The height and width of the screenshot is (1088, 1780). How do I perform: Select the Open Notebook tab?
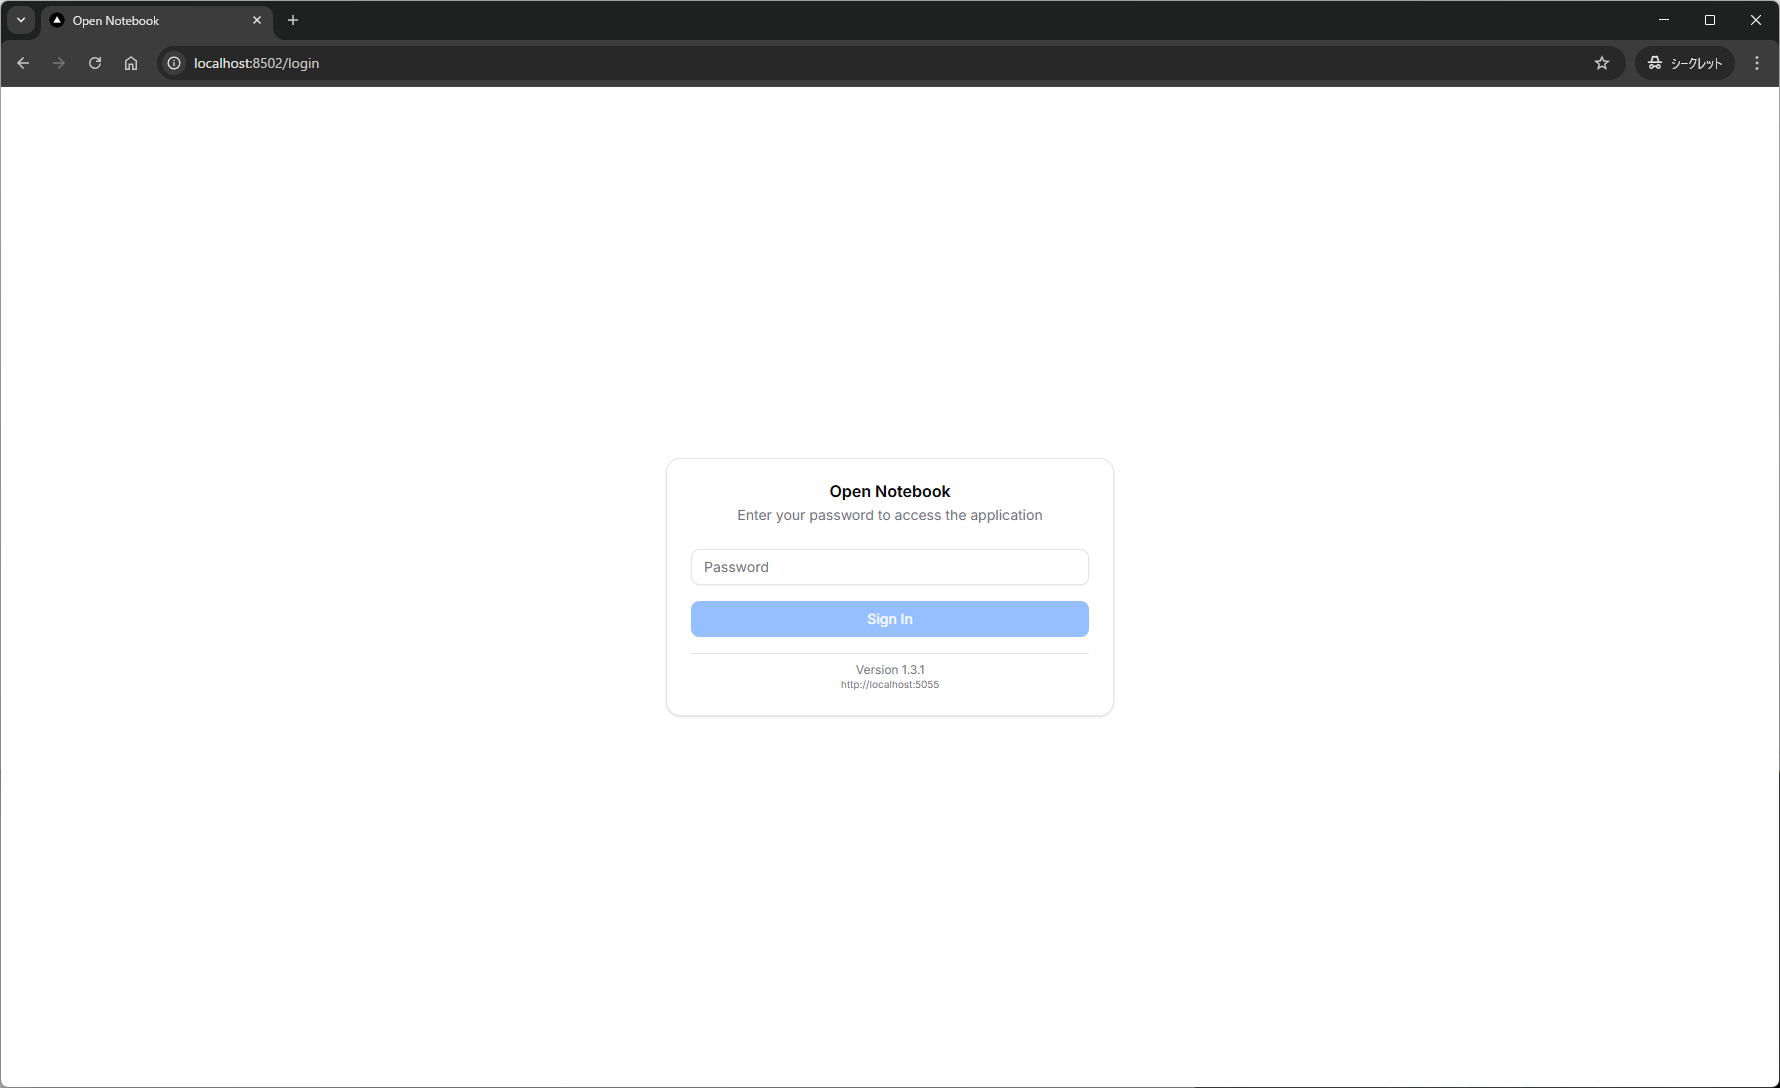140,20
